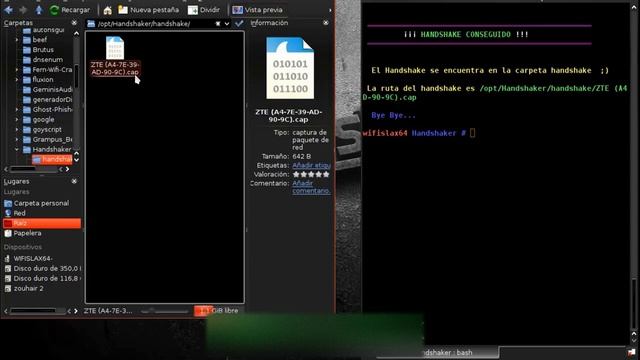Select the ZTE .cap file in folder view

[115, 56]
